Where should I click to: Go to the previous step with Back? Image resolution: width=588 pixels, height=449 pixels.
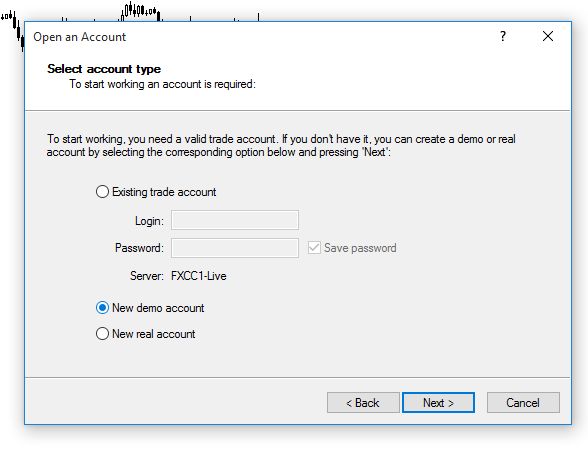coord(363,402)
